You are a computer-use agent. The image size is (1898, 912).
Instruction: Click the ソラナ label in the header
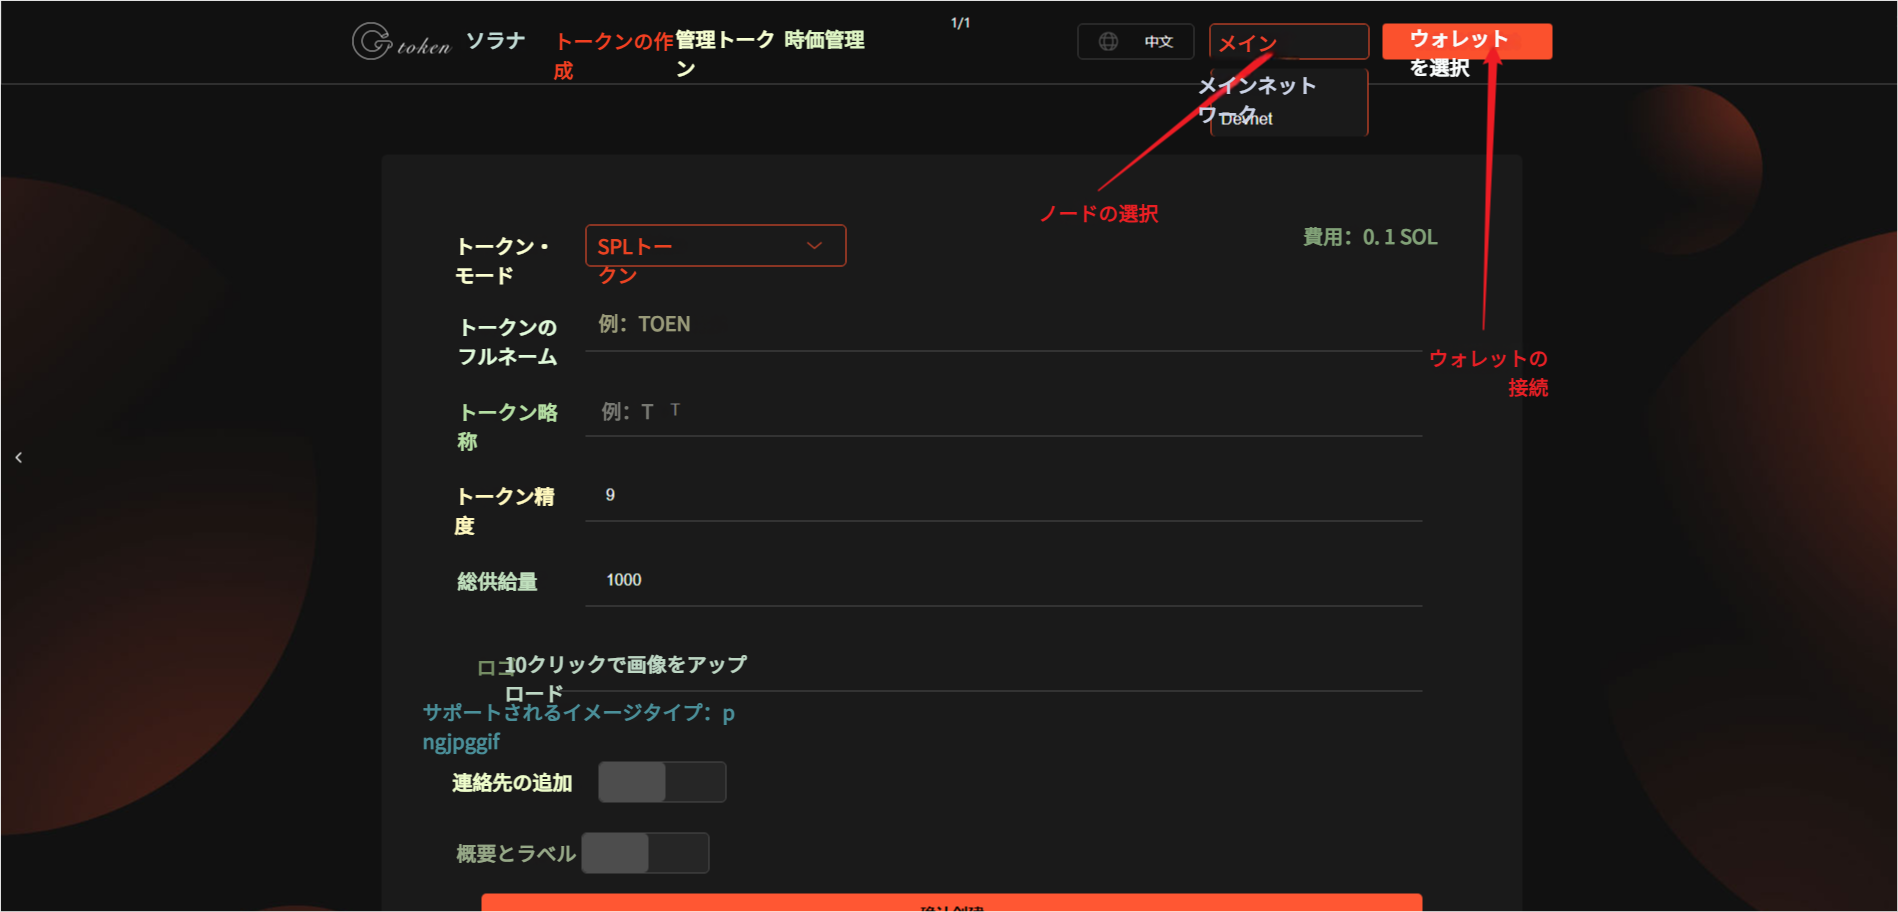coord(495,41)
